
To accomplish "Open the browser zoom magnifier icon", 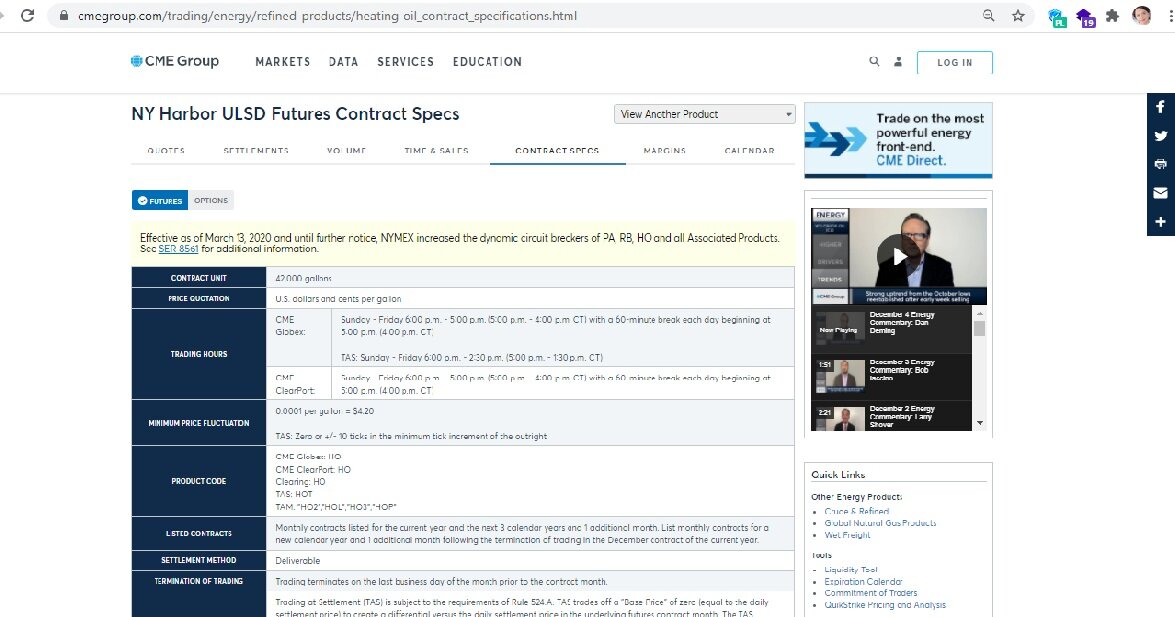I will (x=988, y=15).
